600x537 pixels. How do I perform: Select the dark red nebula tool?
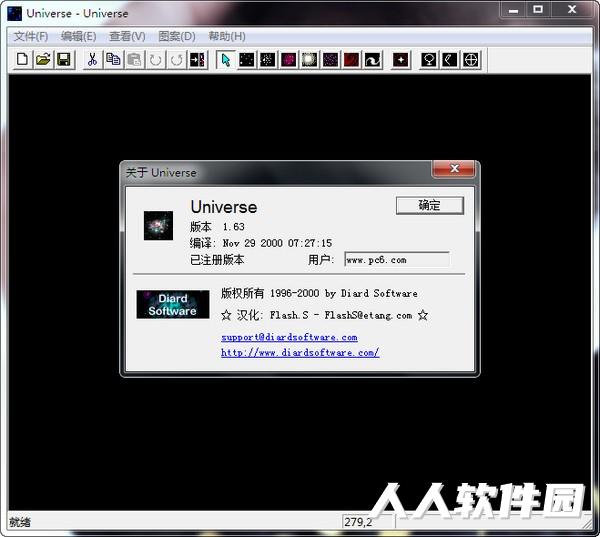[x=352, y=60]
